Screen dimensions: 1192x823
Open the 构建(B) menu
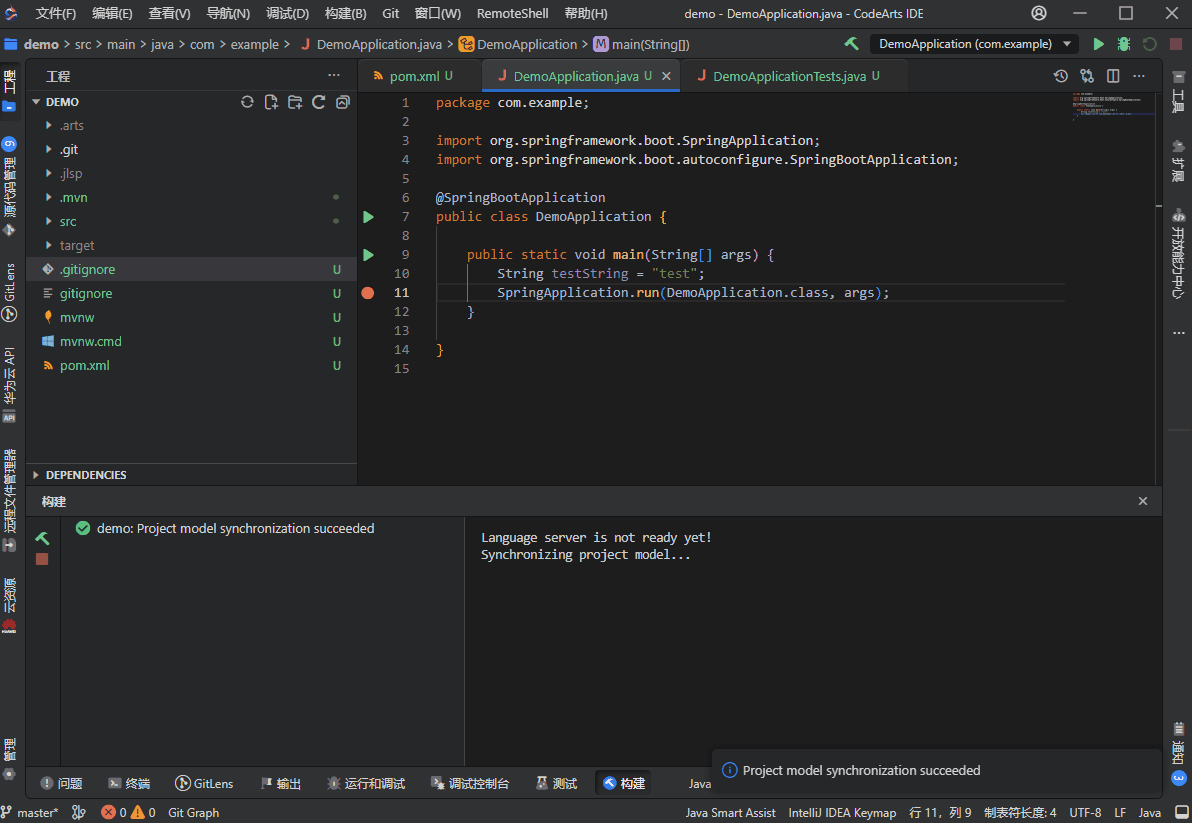pos(345,13)
